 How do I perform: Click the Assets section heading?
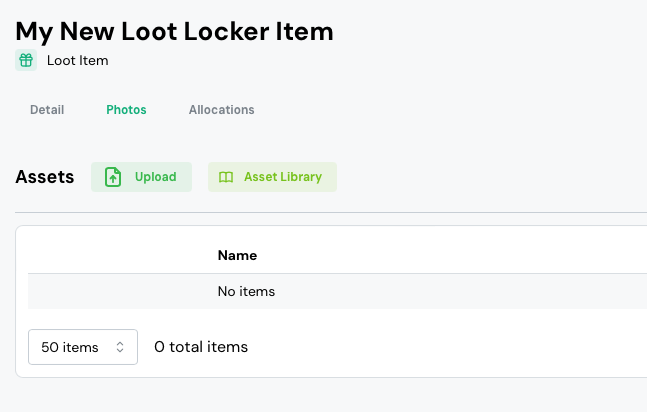(45, 177)
